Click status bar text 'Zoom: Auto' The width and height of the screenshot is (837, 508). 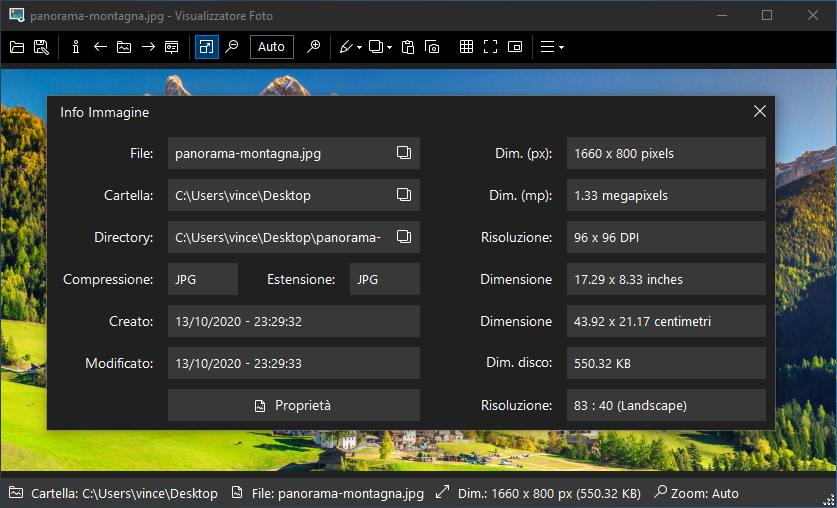tap(705, 494)
